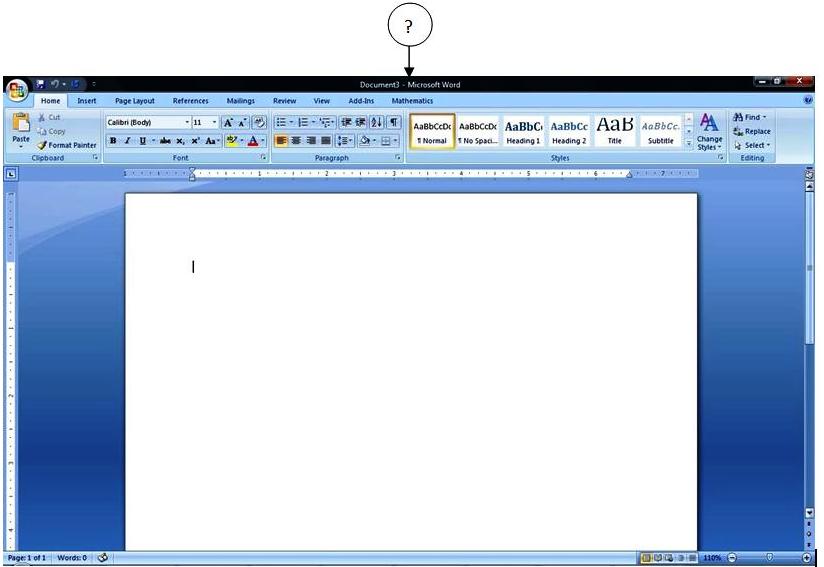Screen dimensions: 824x567
Task: Open the Mailings tab
Action: [x=240, y=101]
